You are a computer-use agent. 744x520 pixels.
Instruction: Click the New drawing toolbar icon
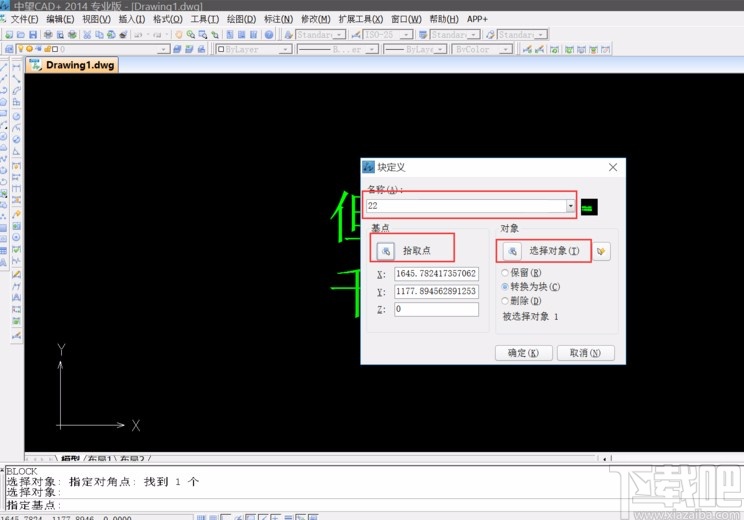coord(9,35)
